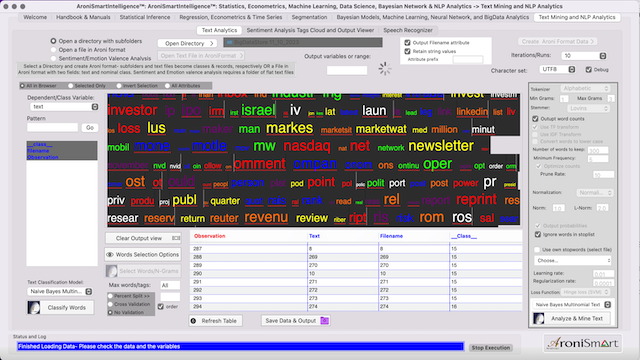Click the Open Directory button

click(x=187, y=43)
